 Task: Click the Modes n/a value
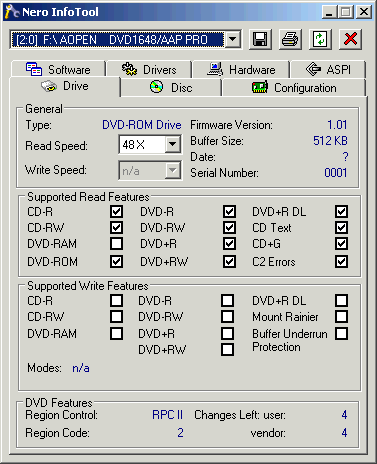[x=81, y=368]
